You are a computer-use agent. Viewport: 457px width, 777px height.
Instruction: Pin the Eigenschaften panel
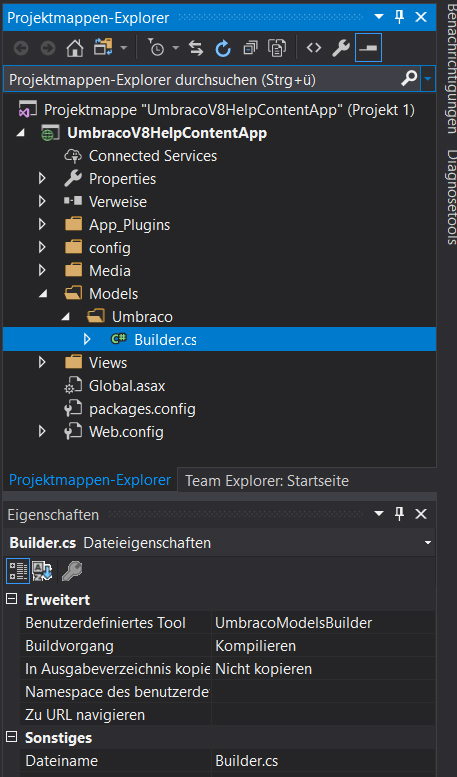coord(400,514)
